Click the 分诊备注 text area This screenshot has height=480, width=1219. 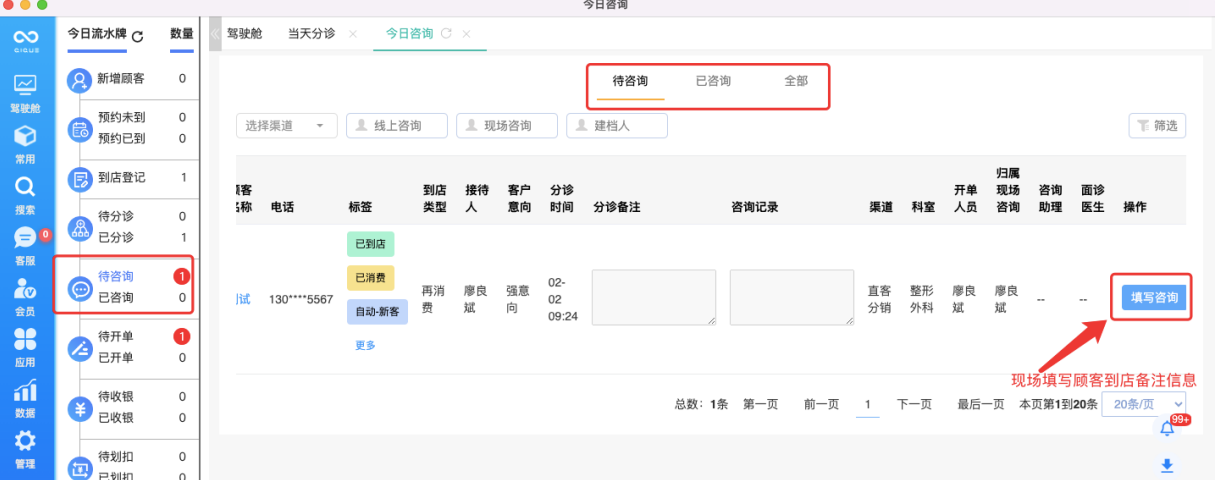pyautogui.click(x=654, y=297)
